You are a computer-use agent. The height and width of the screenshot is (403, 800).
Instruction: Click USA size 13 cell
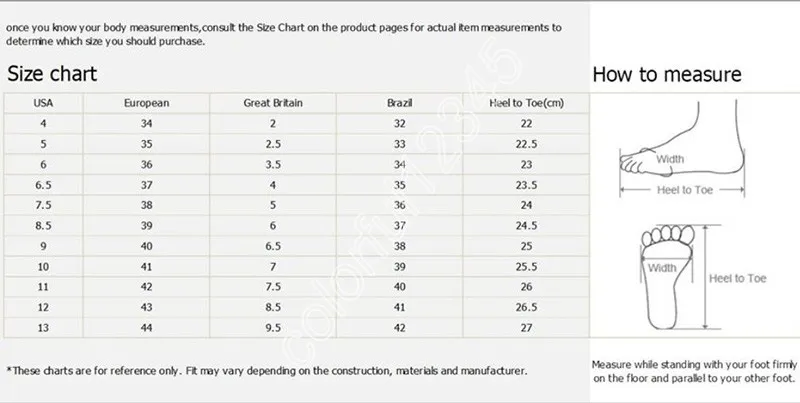pyautogui.click(x=43, y=328)
